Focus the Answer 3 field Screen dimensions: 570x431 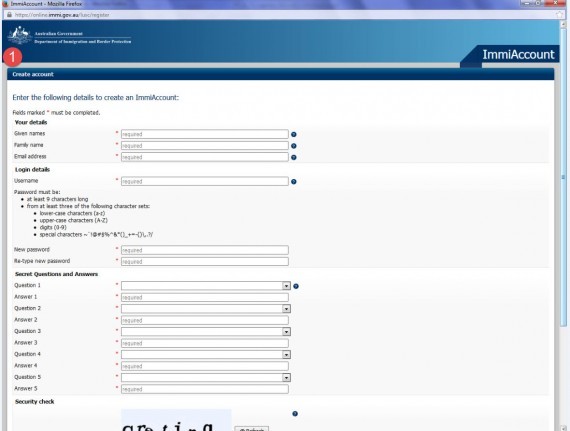205,343
